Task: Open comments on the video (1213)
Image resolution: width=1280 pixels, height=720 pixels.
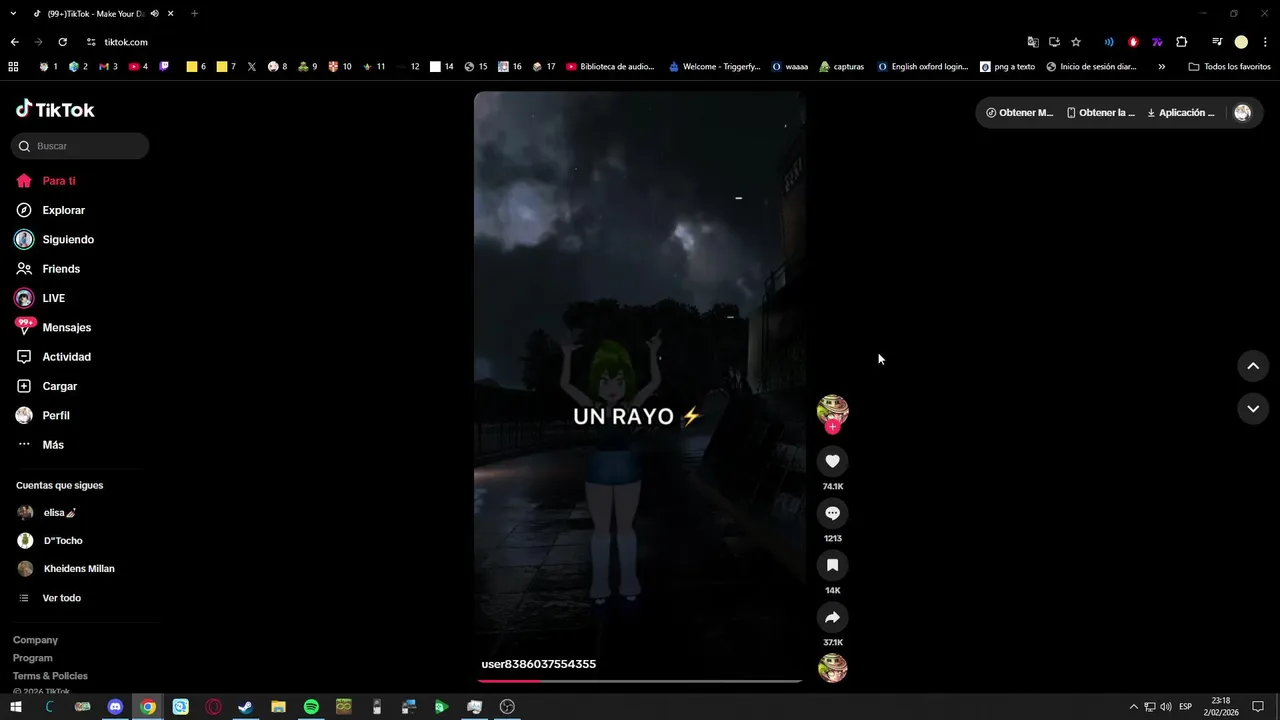Action: tap(832, 513)
